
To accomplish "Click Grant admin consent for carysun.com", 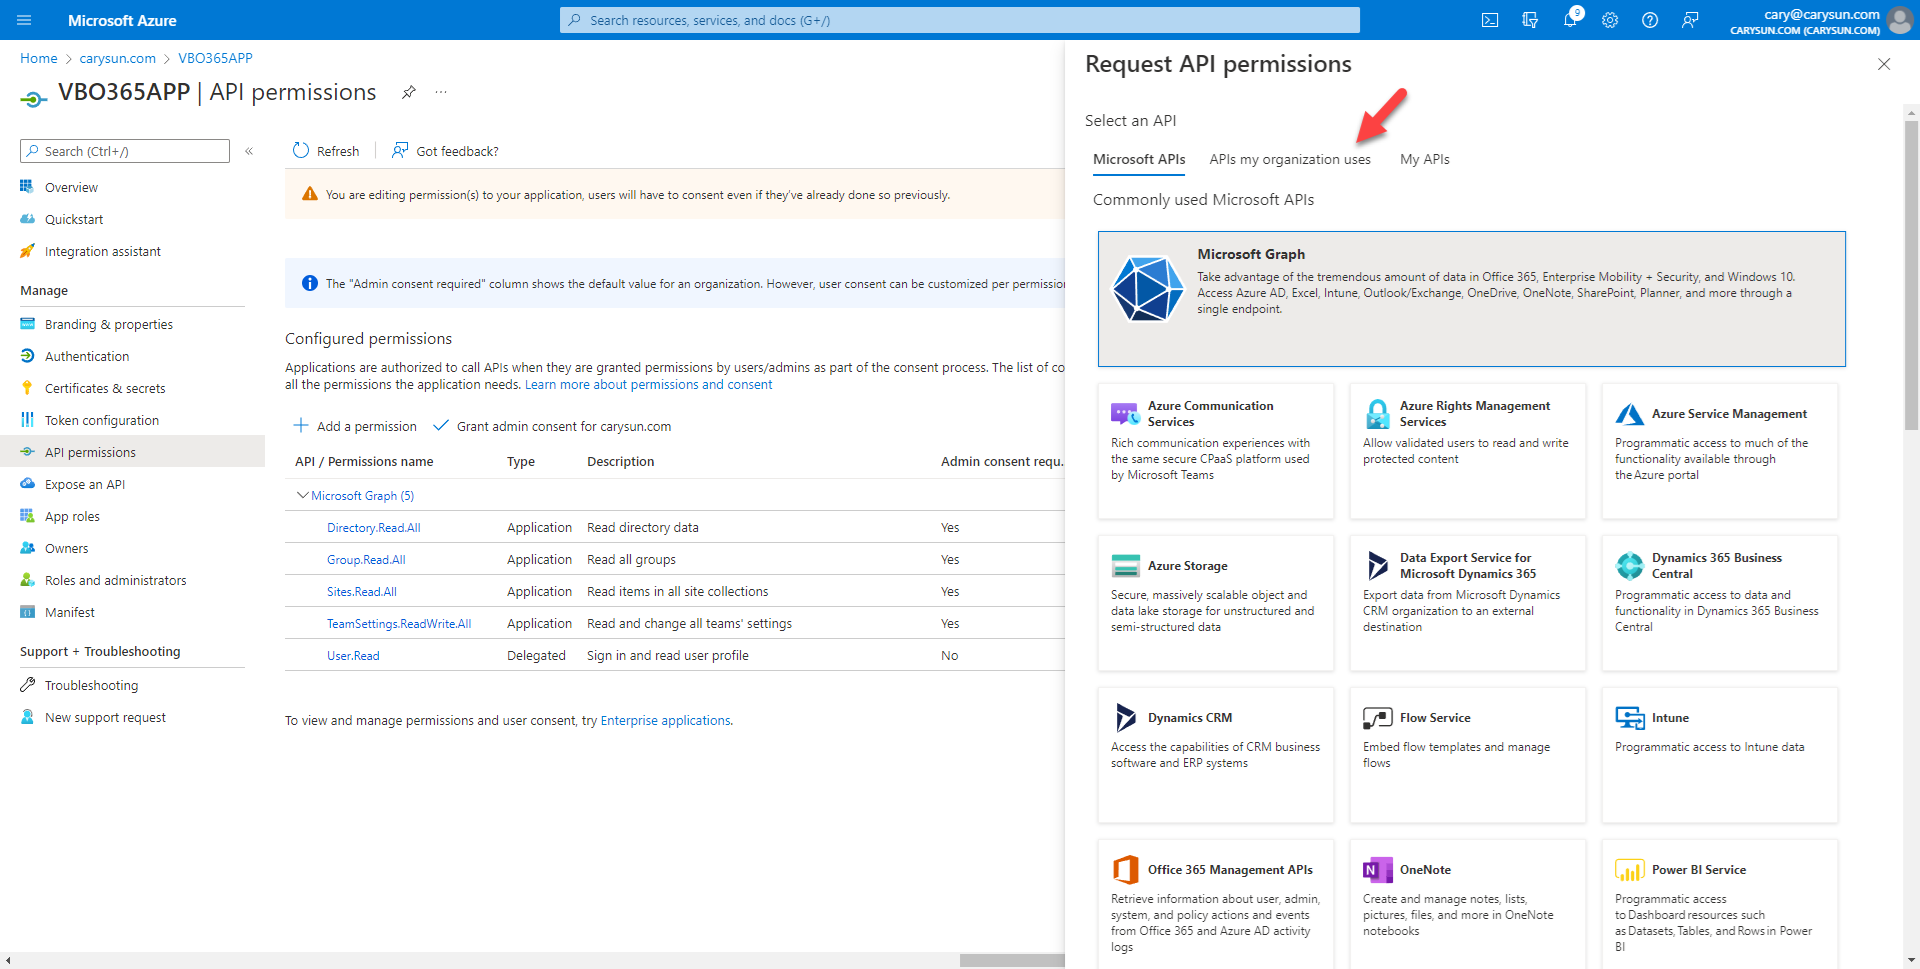I will pos(552,426).
